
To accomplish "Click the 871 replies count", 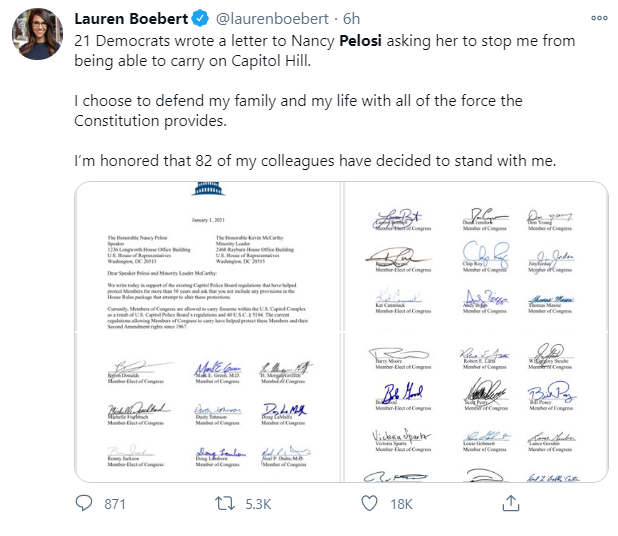I will click(114, 504).
